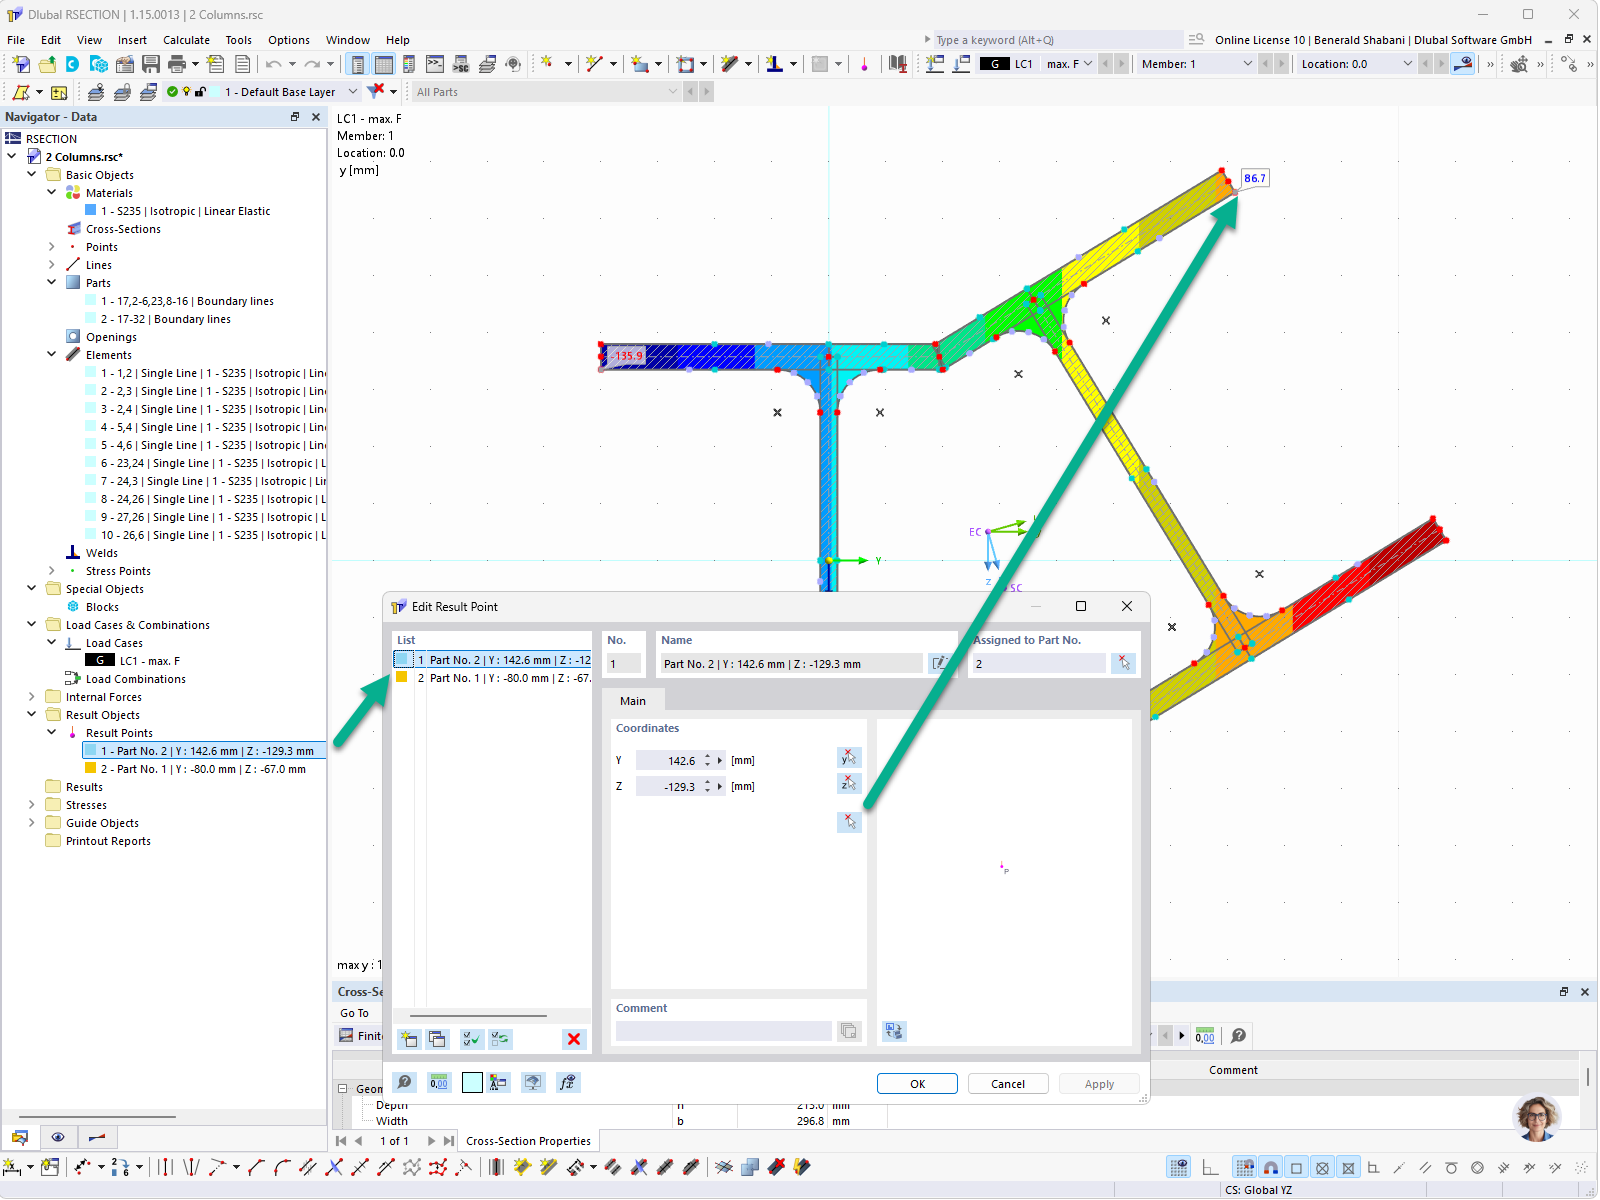Viewport: 1600px width, 1200px height.
Task: Open the File menu
Action: click(16, 40)
